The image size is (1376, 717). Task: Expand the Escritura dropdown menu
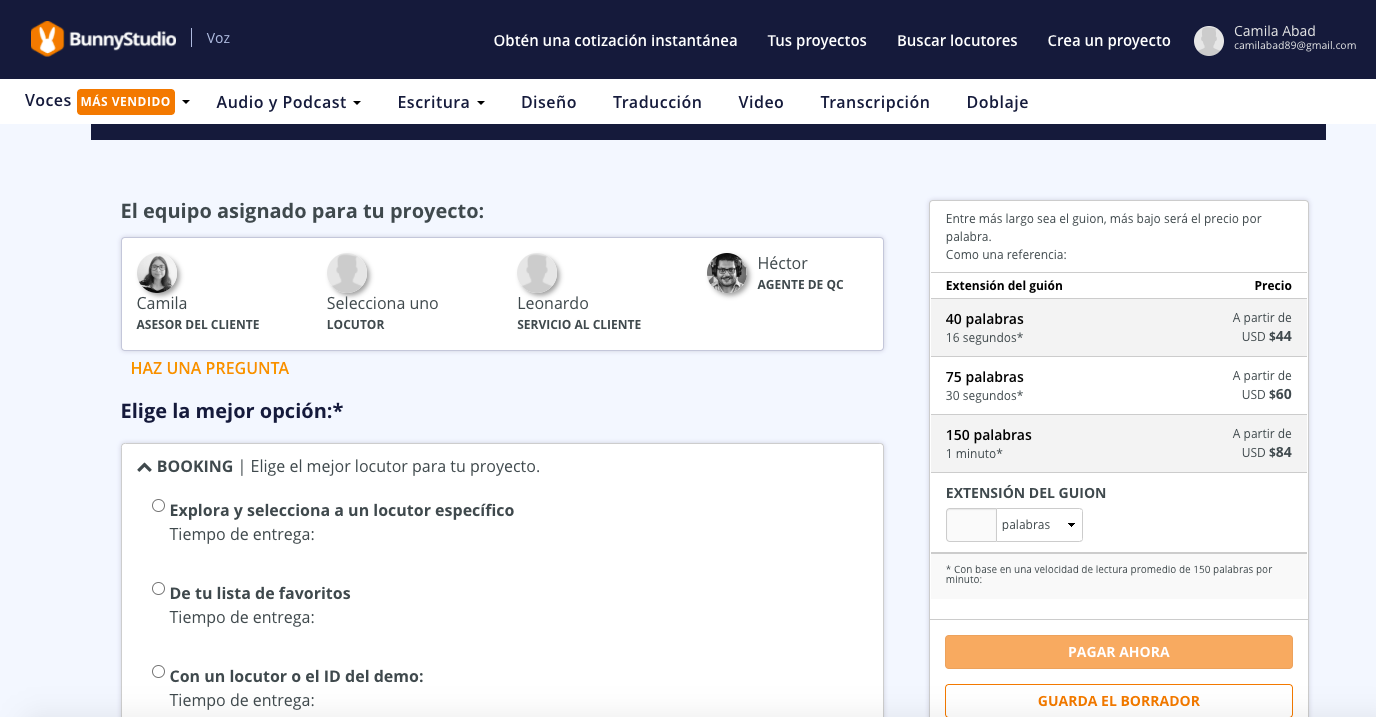[440, 102]
